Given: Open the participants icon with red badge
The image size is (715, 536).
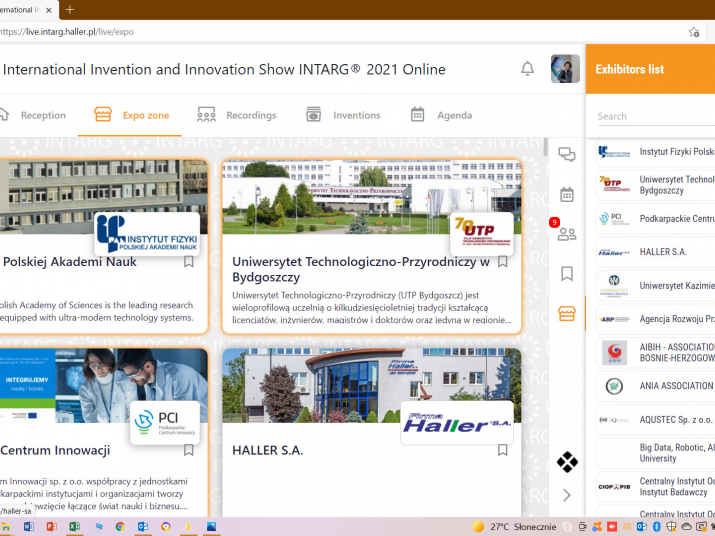Looking at the screenshot, I should coord(566,234).
